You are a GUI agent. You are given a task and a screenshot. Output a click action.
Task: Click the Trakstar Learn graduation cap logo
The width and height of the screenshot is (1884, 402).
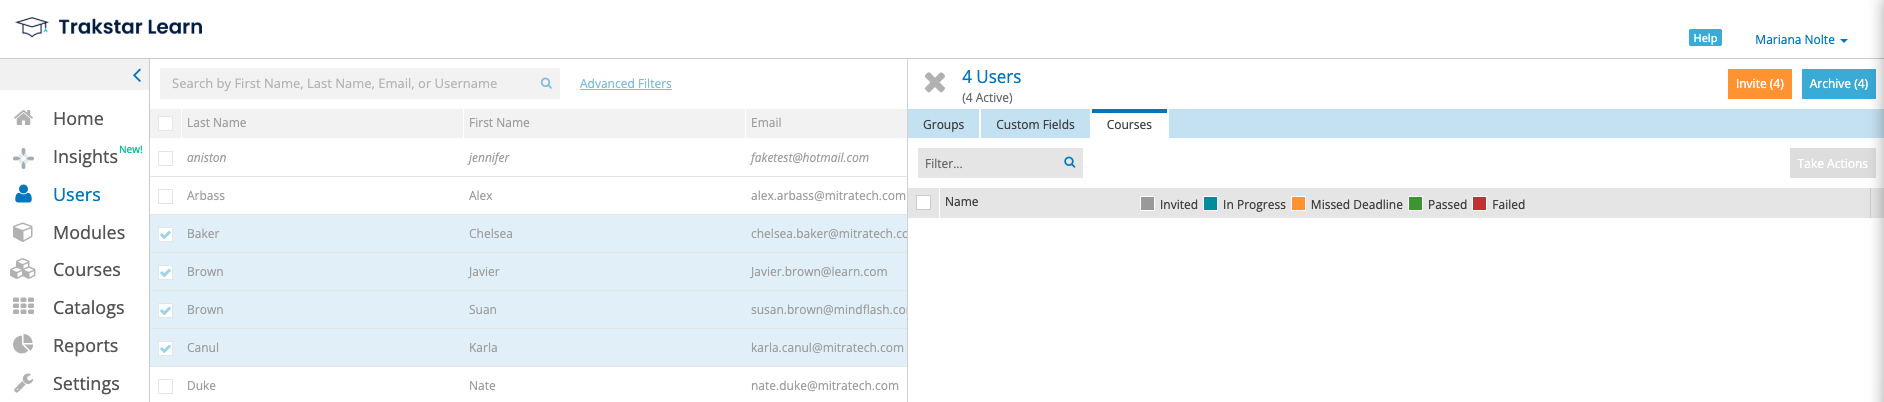[x=32, y=27]
